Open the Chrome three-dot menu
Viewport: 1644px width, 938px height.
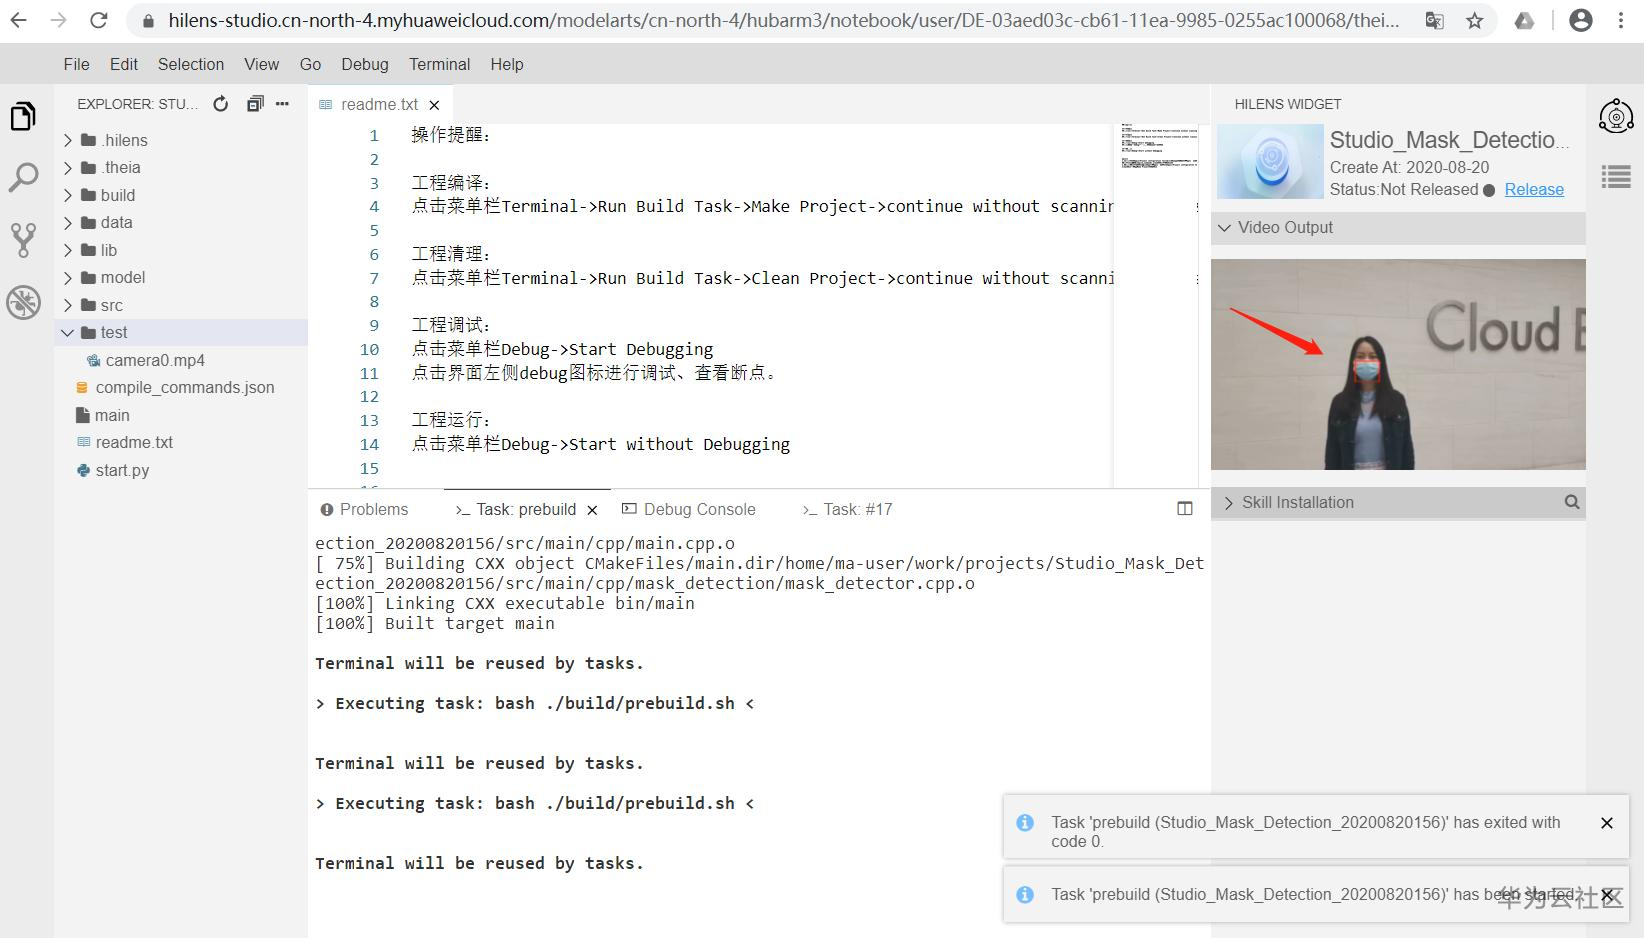(x=1621, y=20)
